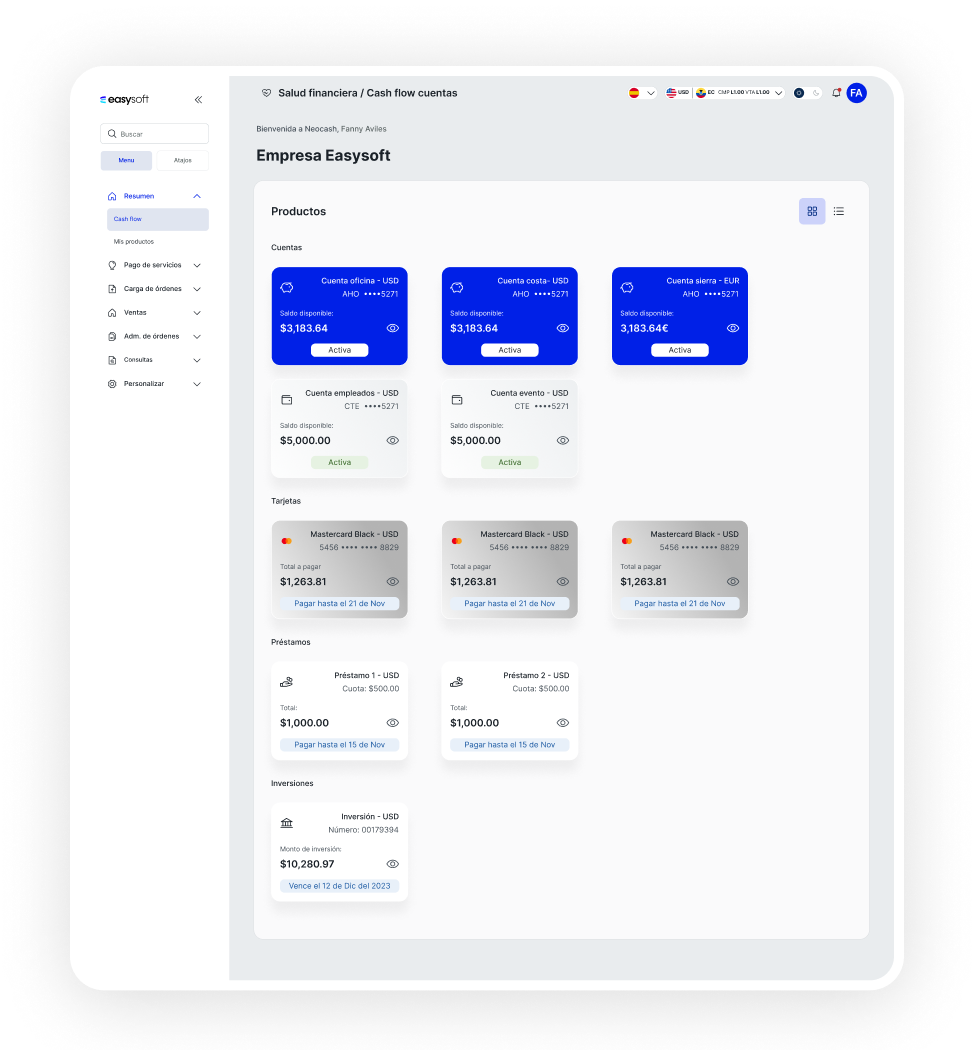Click Activa button on Cuenta sierra

(x=679, y=350)
